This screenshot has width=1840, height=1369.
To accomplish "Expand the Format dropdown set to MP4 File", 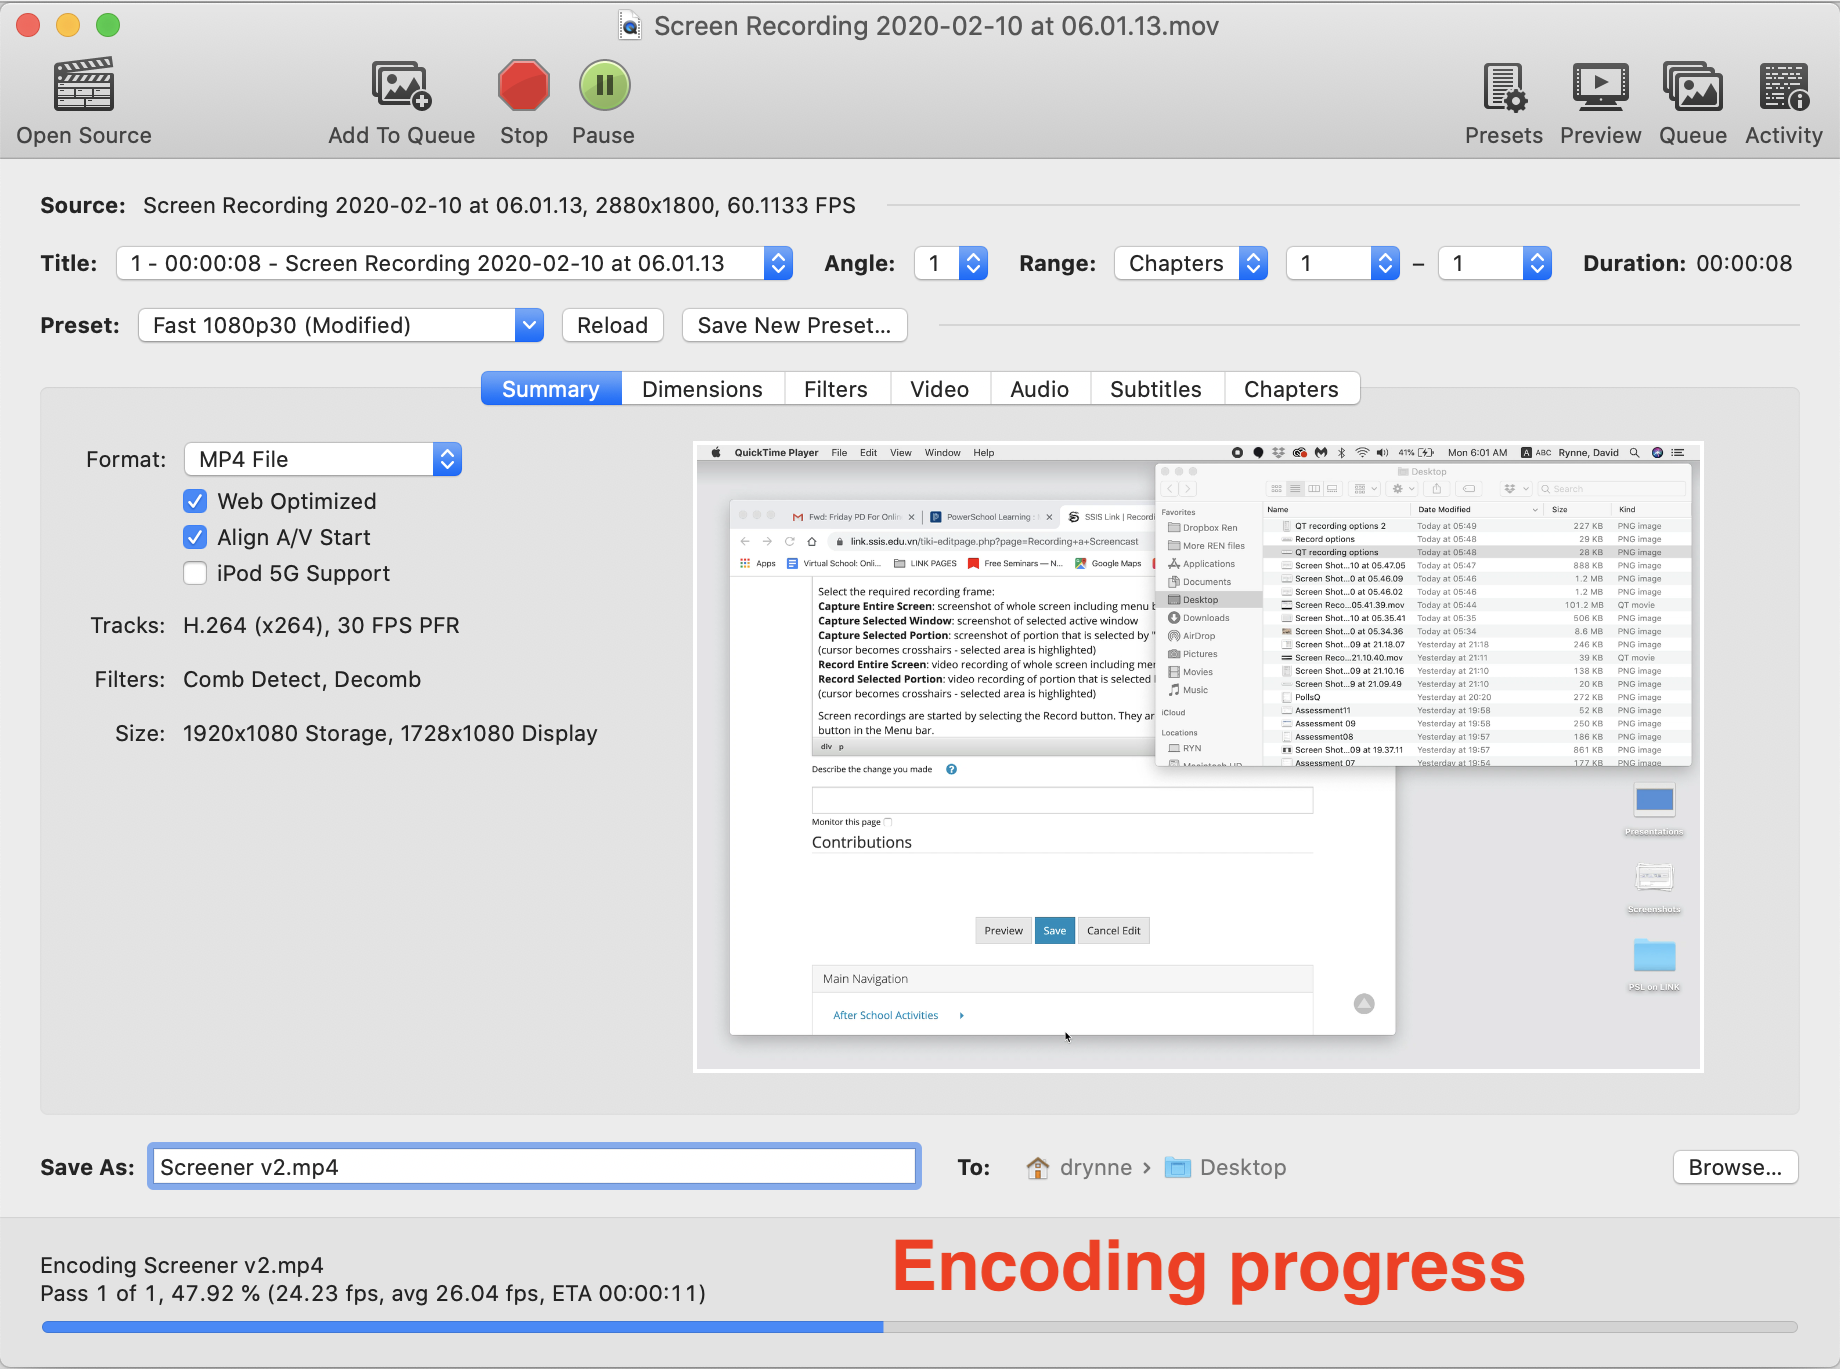I will click(322, 459).
